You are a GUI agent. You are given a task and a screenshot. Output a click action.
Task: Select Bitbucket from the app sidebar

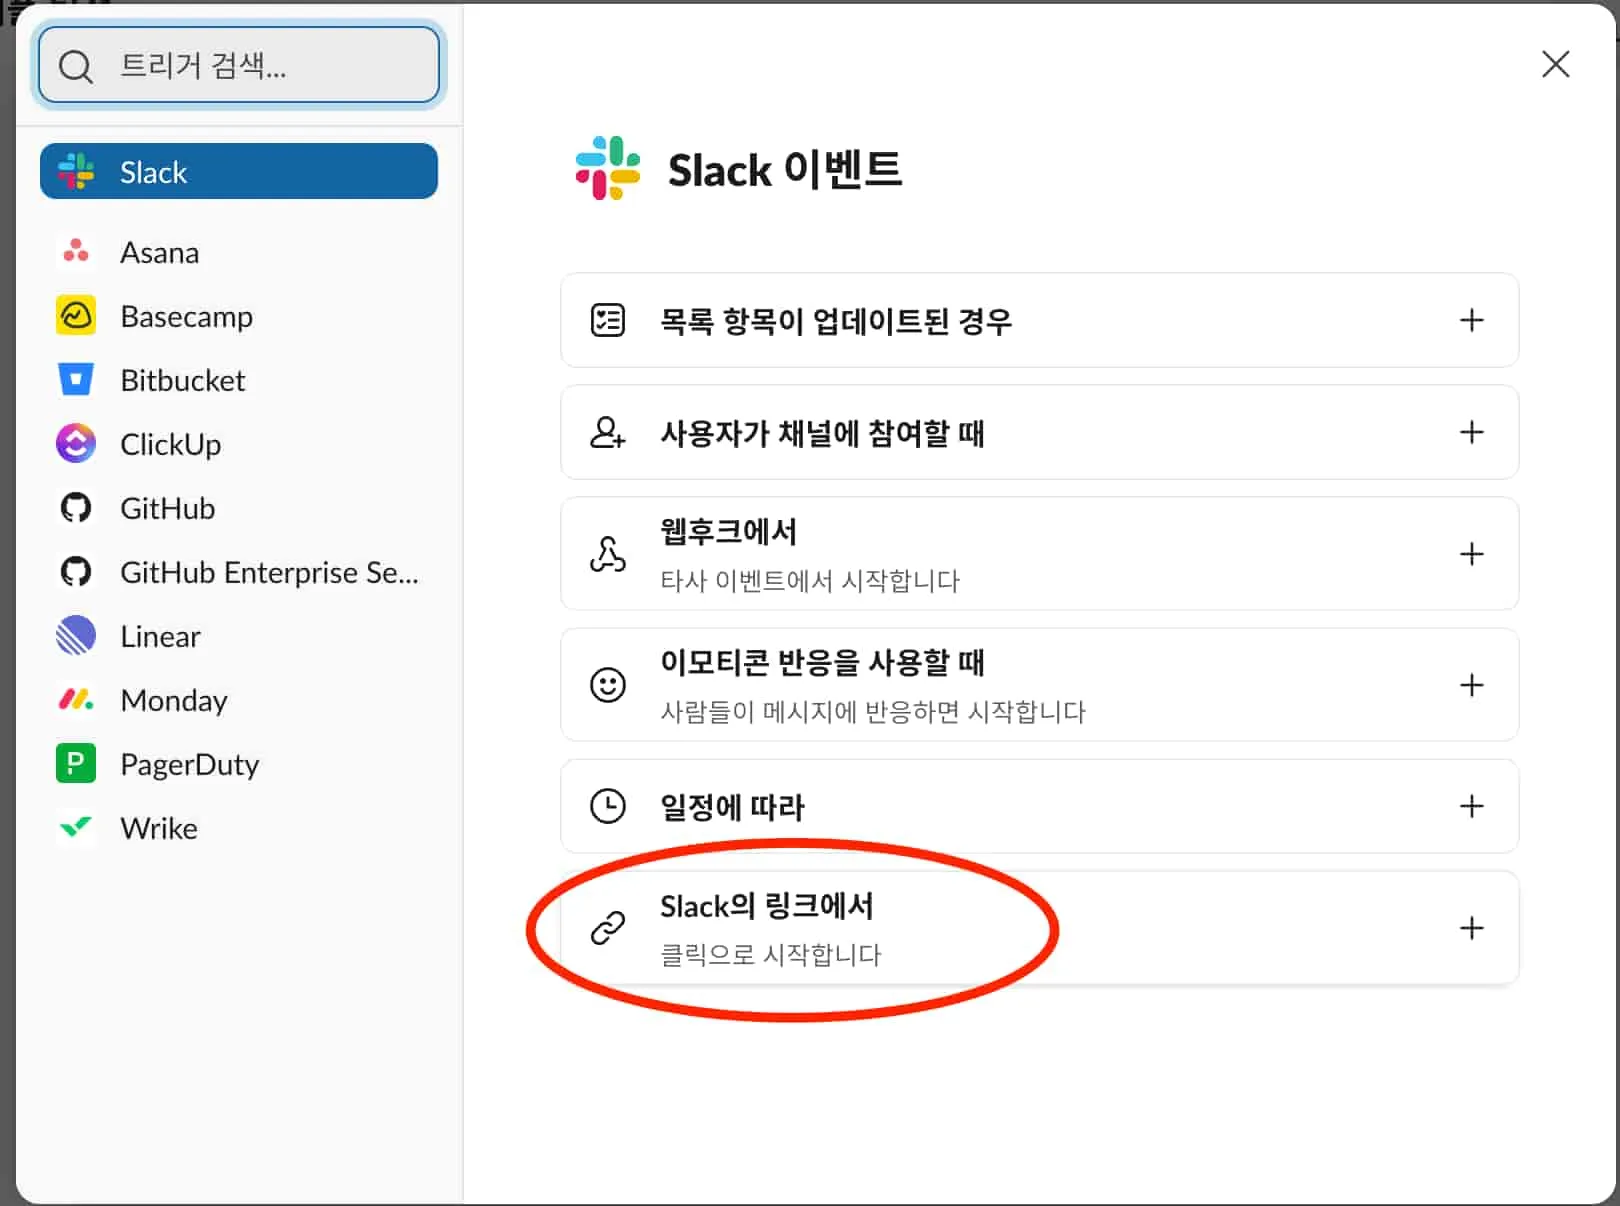click(182, 380)
